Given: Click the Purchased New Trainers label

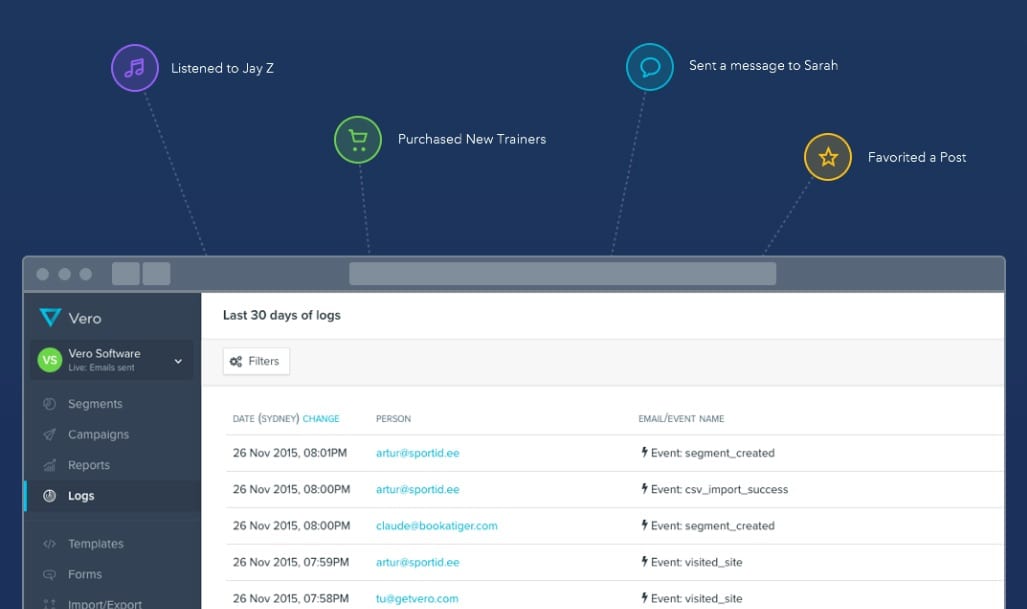Looking at the screenshot, I should pos(472,139).
